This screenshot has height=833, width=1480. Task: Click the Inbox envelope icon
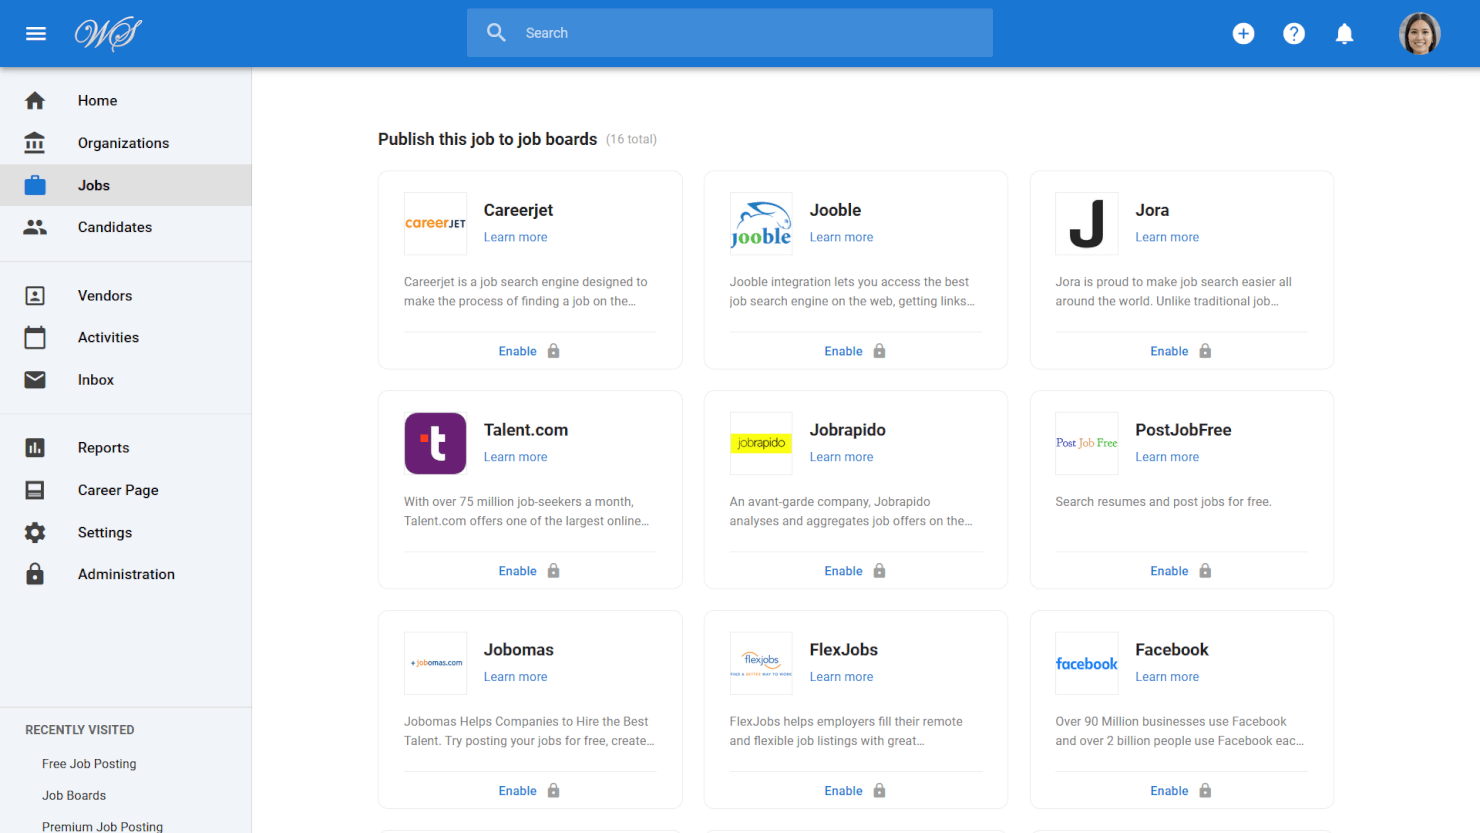pyautogui.click(x=35, y=380)
